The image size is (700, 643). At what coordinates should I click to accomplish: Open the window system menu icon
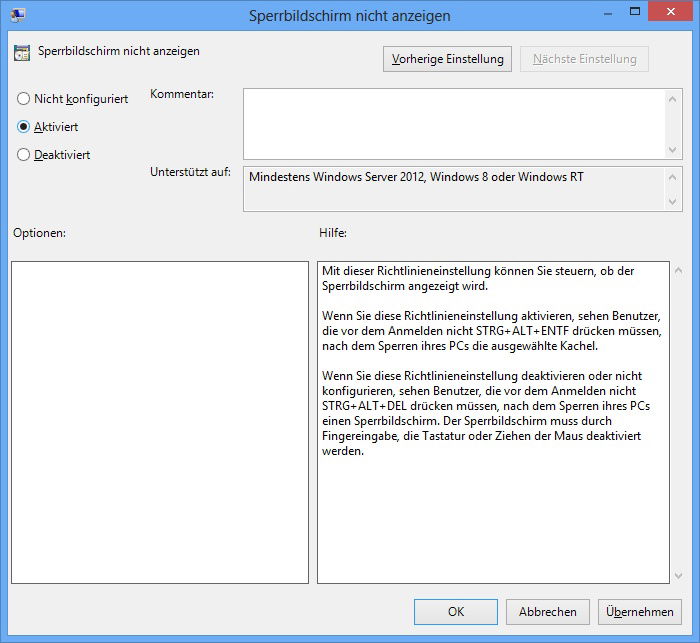click(x=18, y=15)
